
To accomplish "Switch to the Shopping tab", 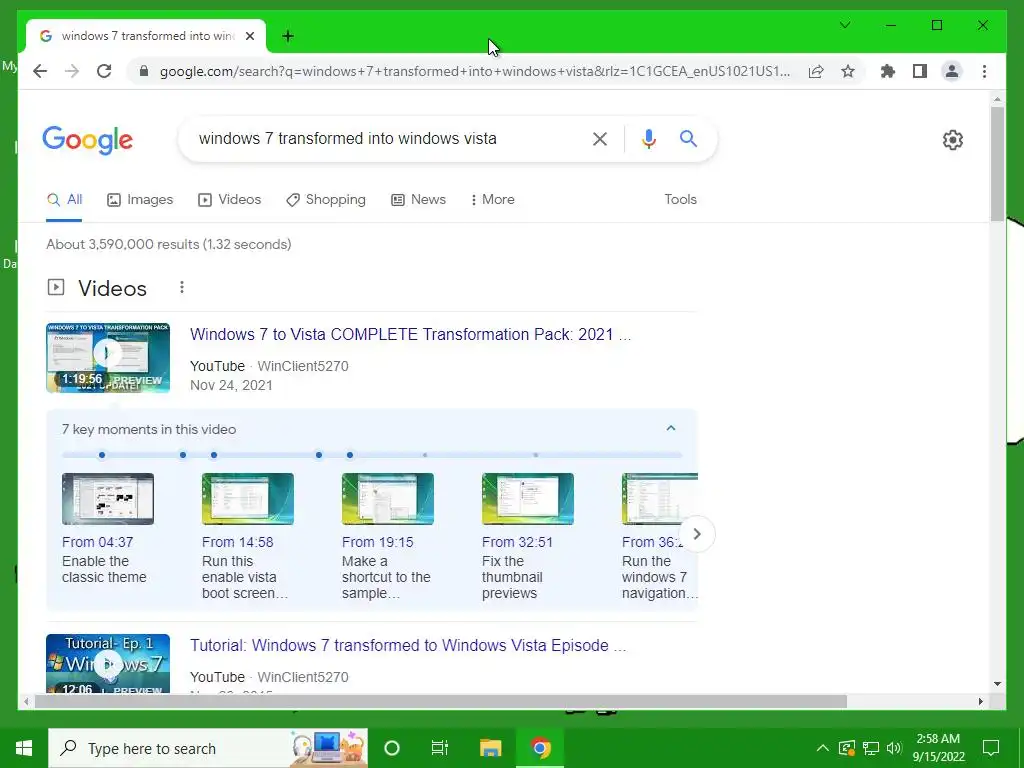I will (x=326, y=200).
